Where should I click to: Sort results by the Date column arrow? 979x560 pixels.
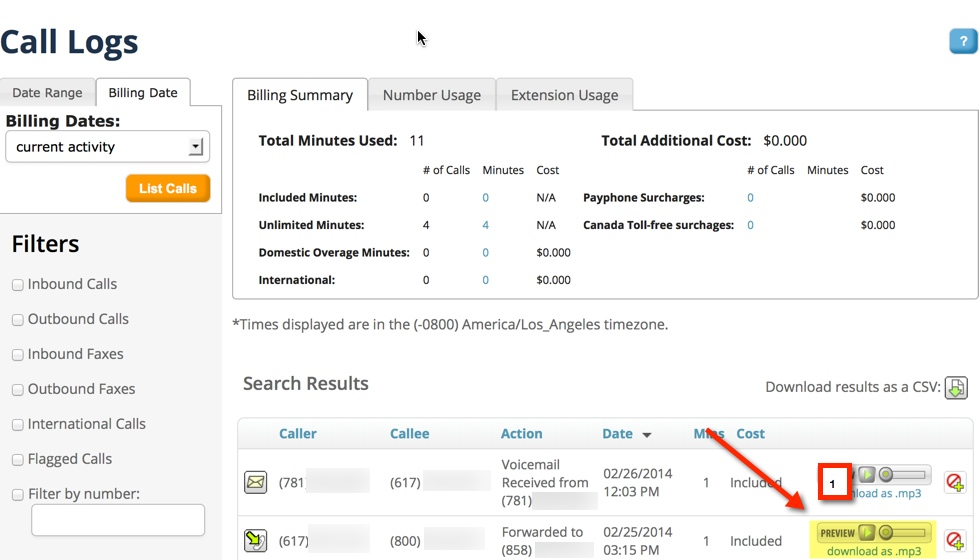[x=647, y=435]
